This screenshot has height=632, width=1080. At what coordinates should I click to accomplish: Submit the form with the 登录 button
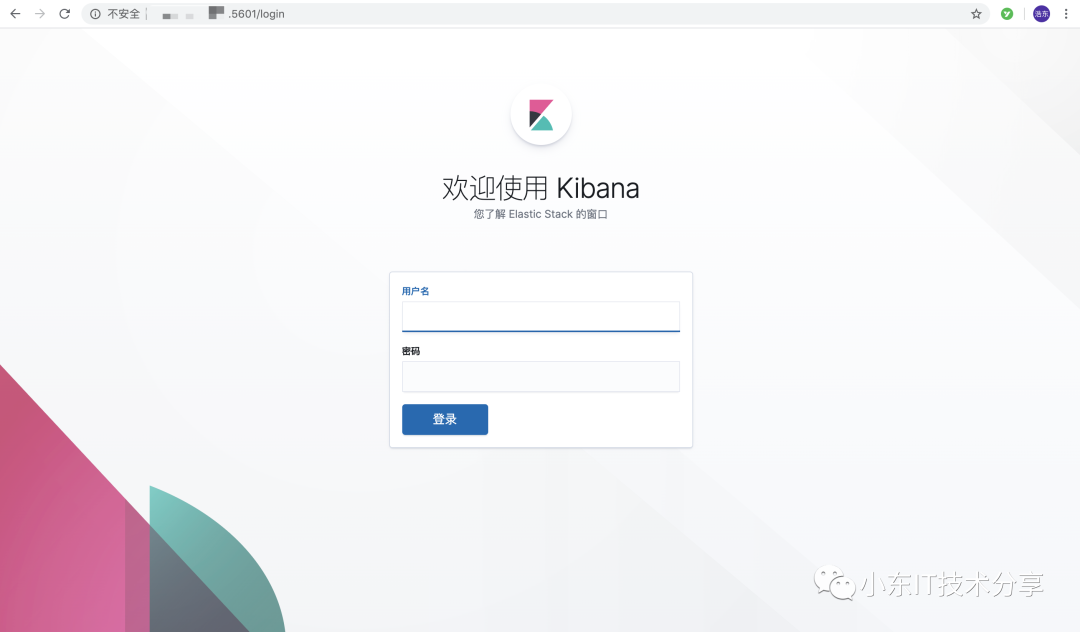point(445,419)
